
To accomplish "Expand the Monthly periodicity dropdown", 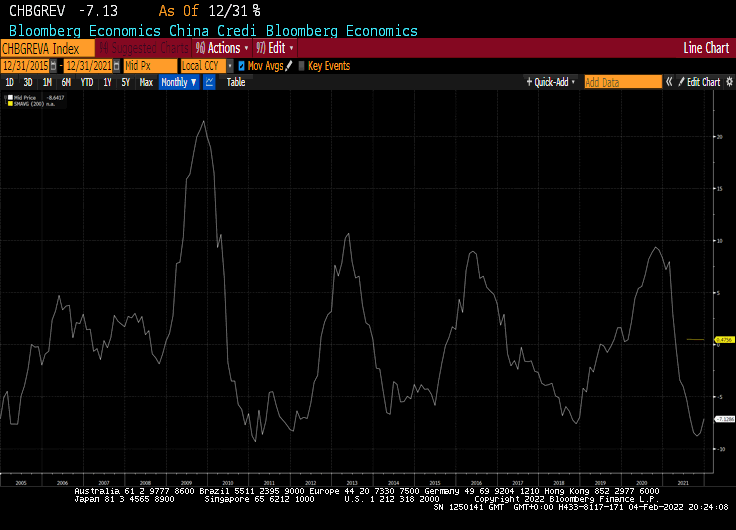I will pyautogui.click(x=180, y=82).
